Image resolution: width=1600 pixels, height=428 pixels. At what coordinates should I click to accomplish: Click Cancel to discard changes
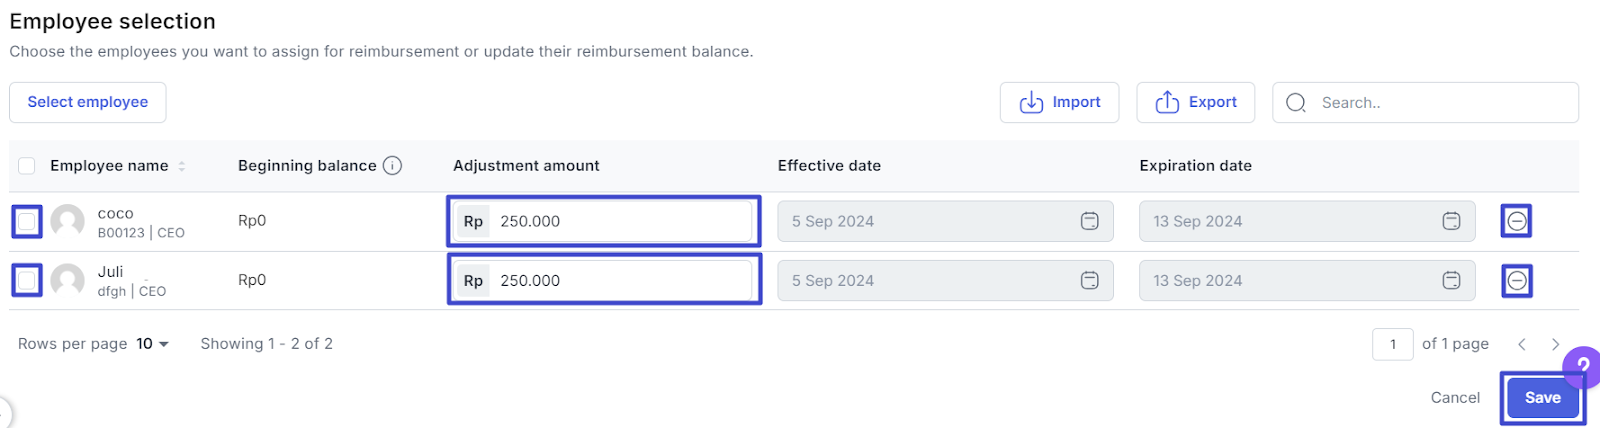(x=1455, y=398)
